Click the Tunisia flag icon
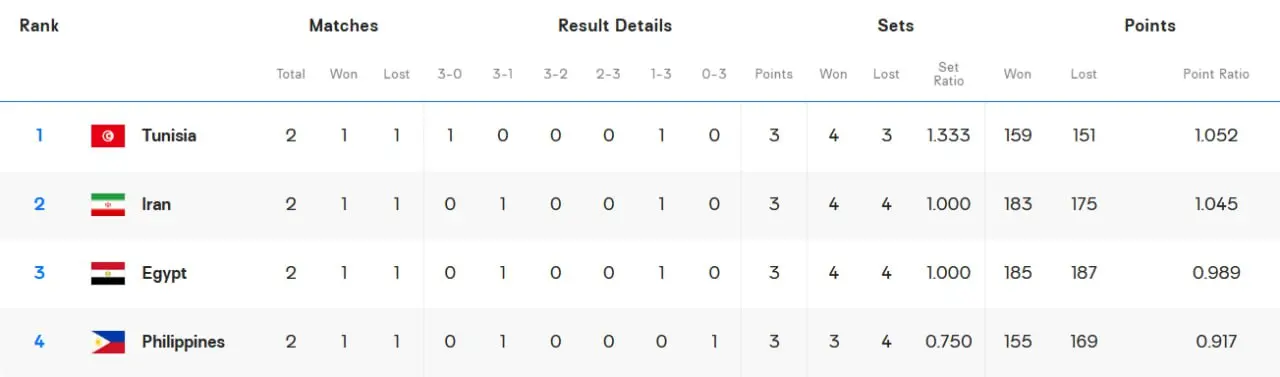This screenshot has height=377, width=1280. 108,136
